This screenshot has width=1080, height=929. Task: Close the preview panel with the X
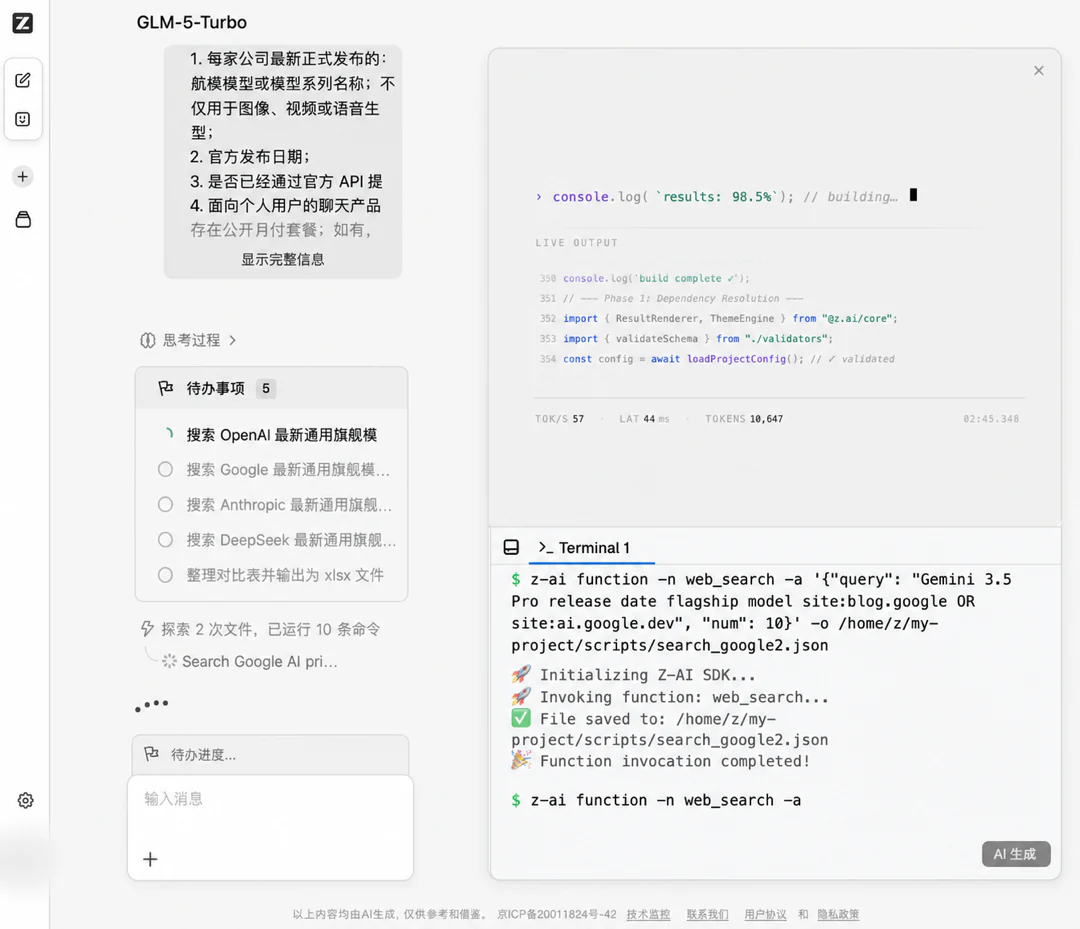tap(1039, 71)
